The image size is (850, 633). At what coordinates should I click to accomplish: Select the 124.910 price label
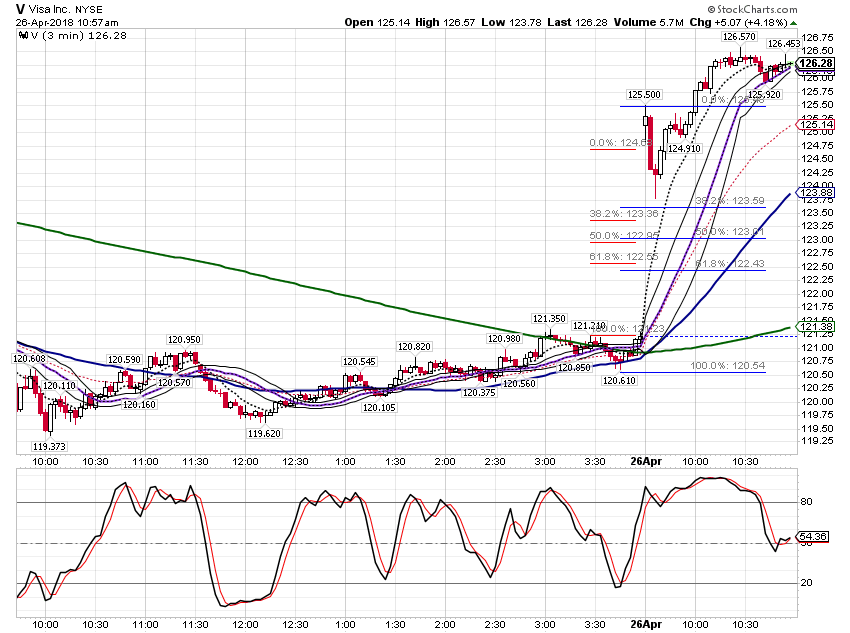tap(684, 148)
